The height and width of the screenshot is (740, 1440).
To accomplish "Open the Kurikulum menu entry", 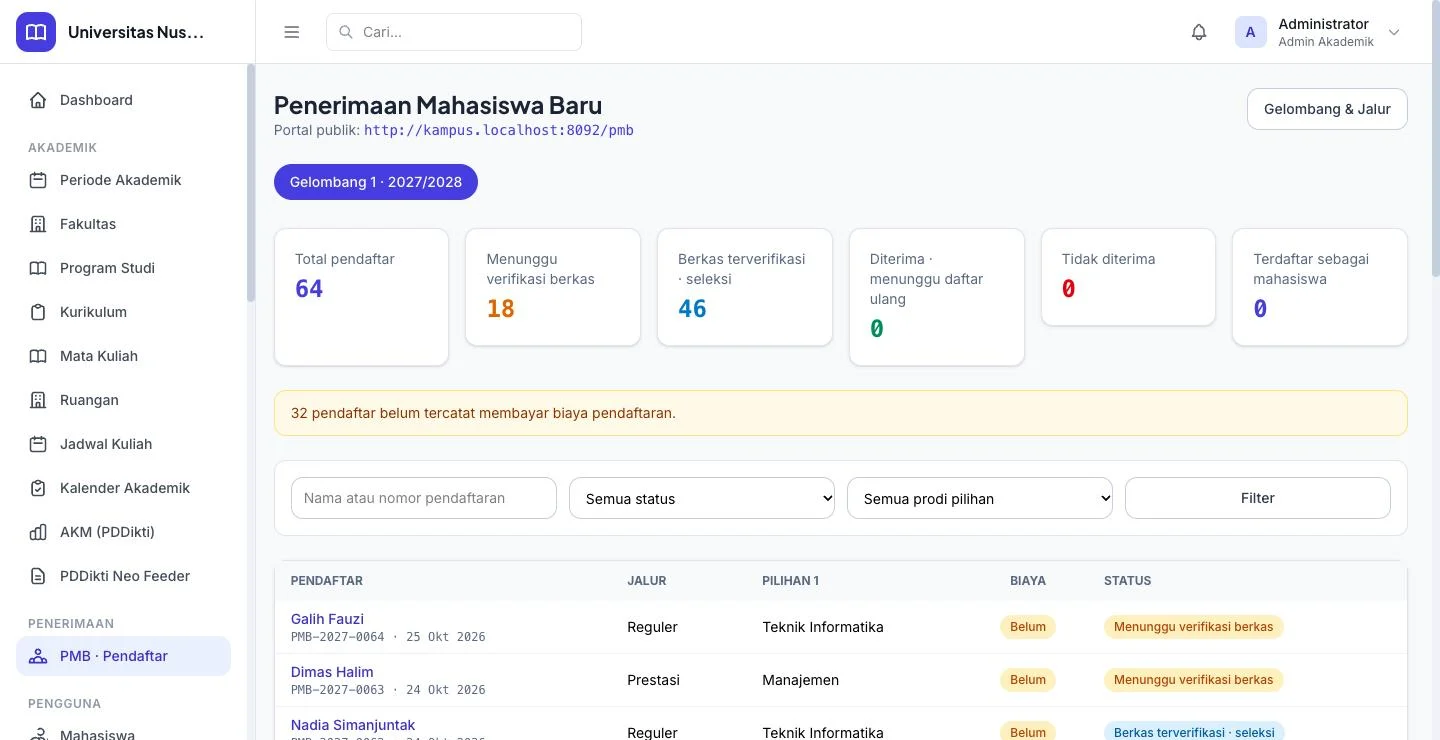I will pyautogui.click(x=123, y=312).
